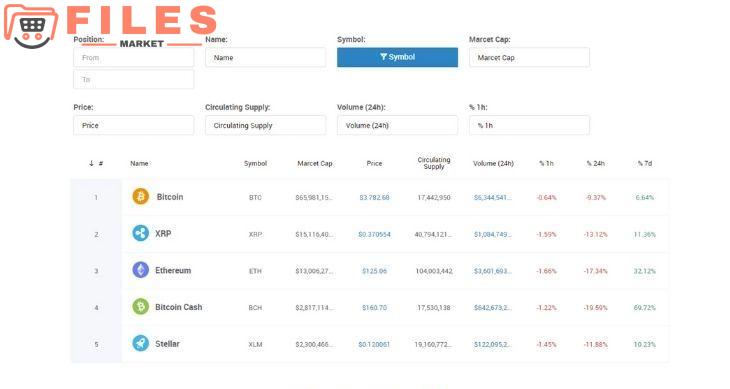Click the Name filter text box
The image size is (730, 389).
tap(265, 57)
